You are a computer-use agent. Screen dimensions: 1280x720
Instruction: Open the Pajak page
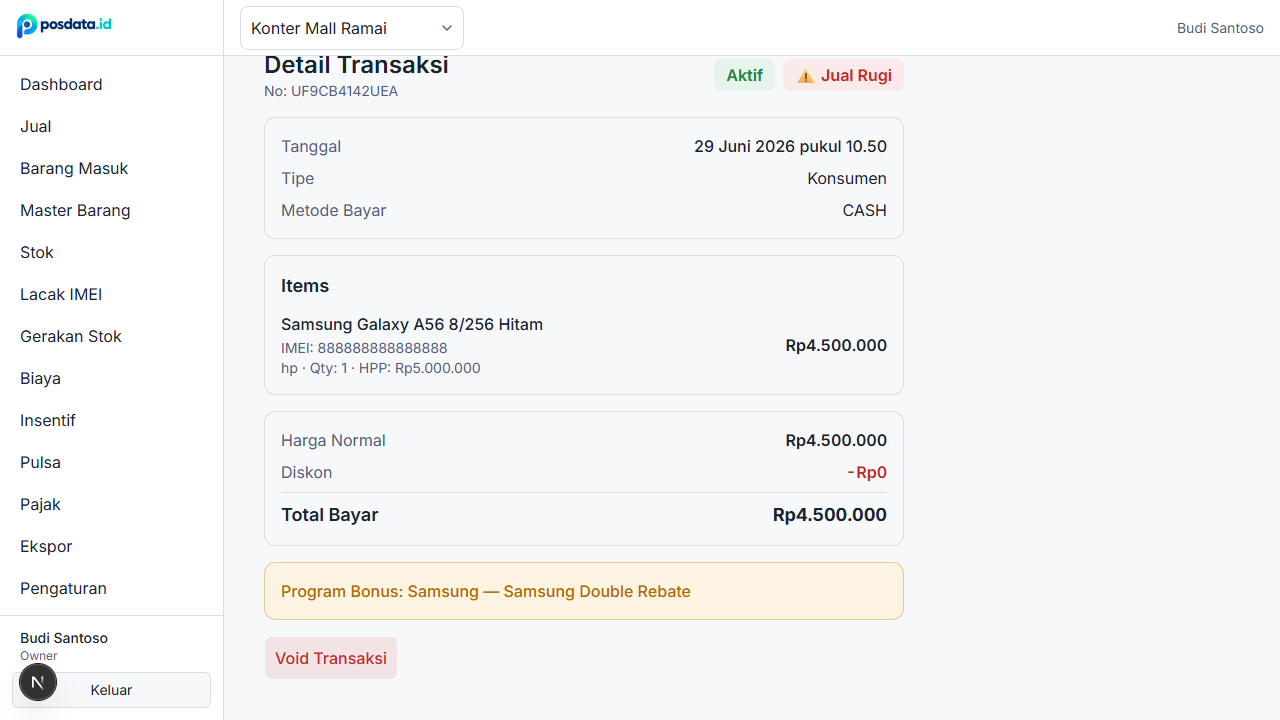pyautogui.click(x=40, y=504)
